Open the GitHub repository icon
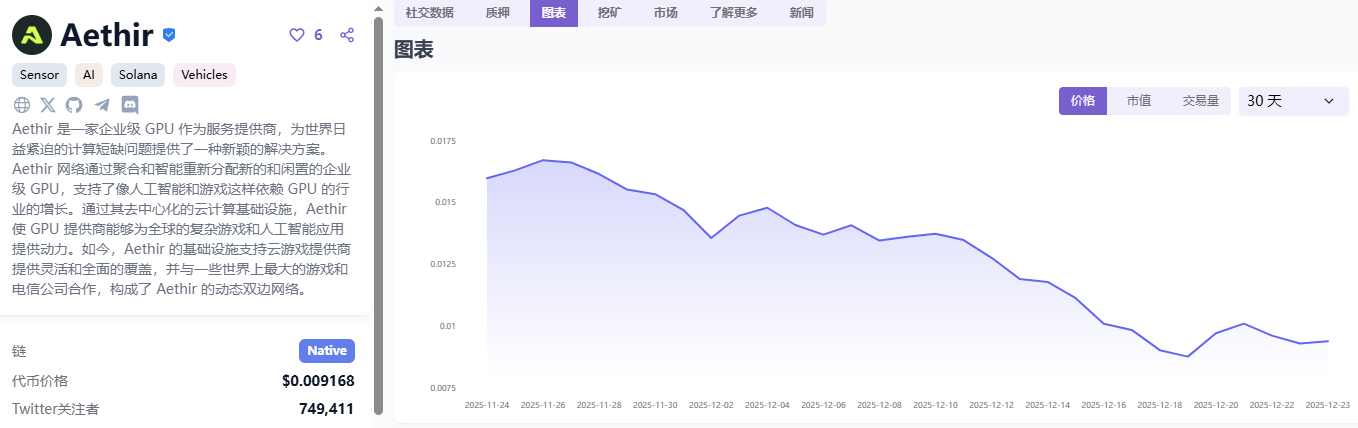 tap(75, 104)
